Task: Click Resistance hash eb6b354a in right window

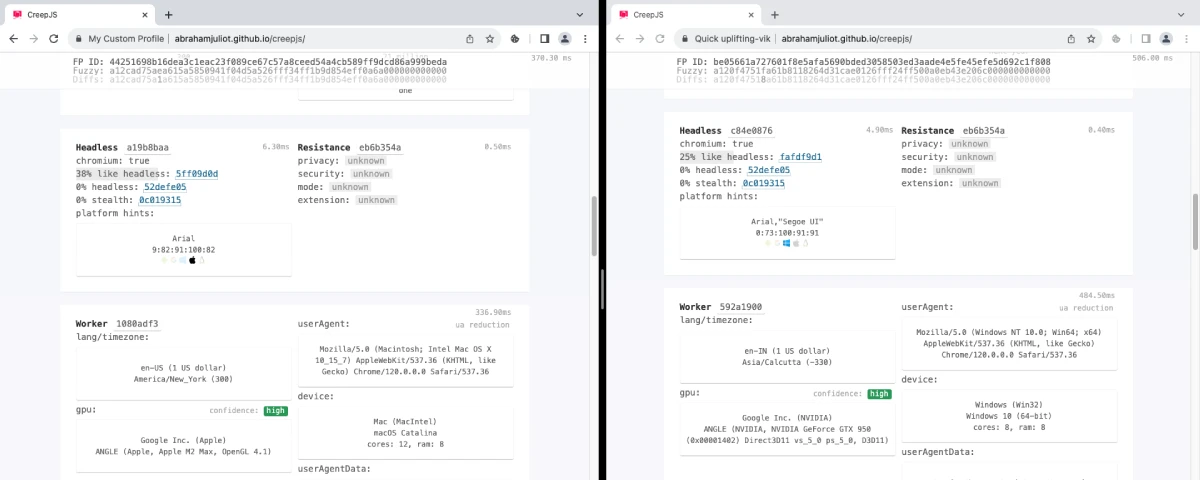Action: coord(984,130)
